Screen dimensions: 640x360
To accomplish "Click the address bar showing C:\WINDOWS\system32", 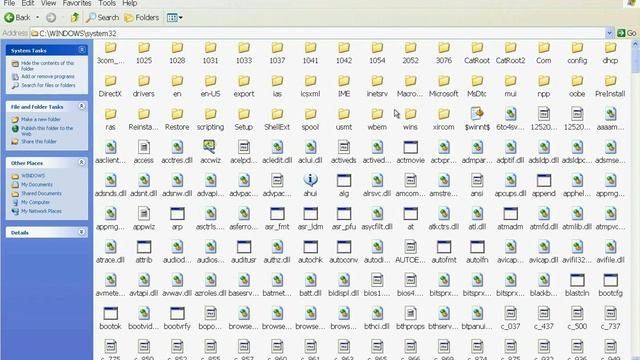I will 318,33.
